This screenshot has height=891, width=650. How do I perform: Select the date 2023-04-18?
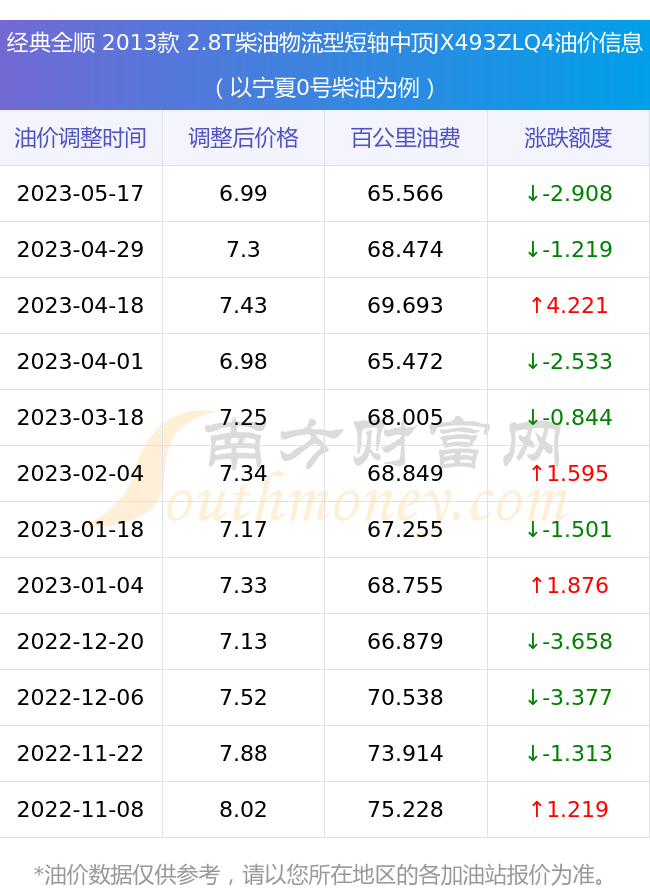81,305
